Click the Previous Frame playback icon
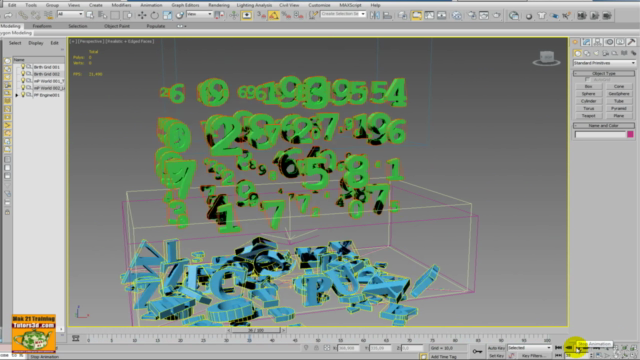Viewport: 640px width, 360px height. tap(569, 347)
